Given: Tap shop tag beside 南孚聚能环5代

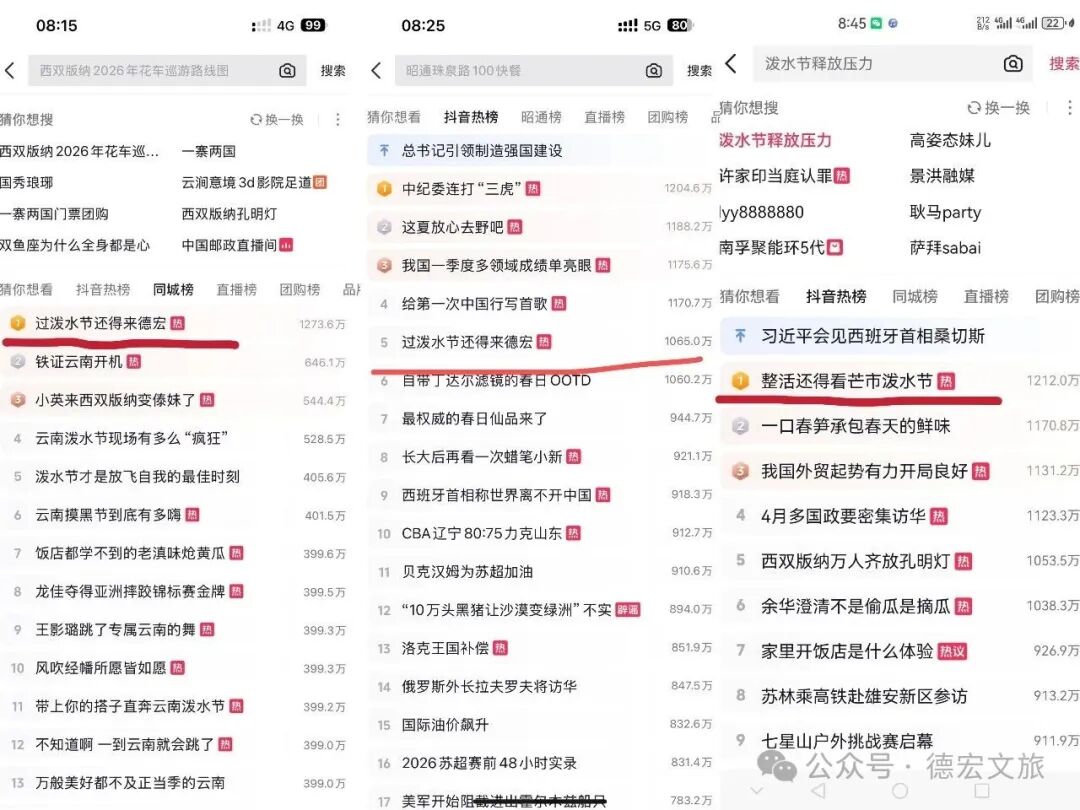Looking at the screenshot, I should click(x=835, y=247).
